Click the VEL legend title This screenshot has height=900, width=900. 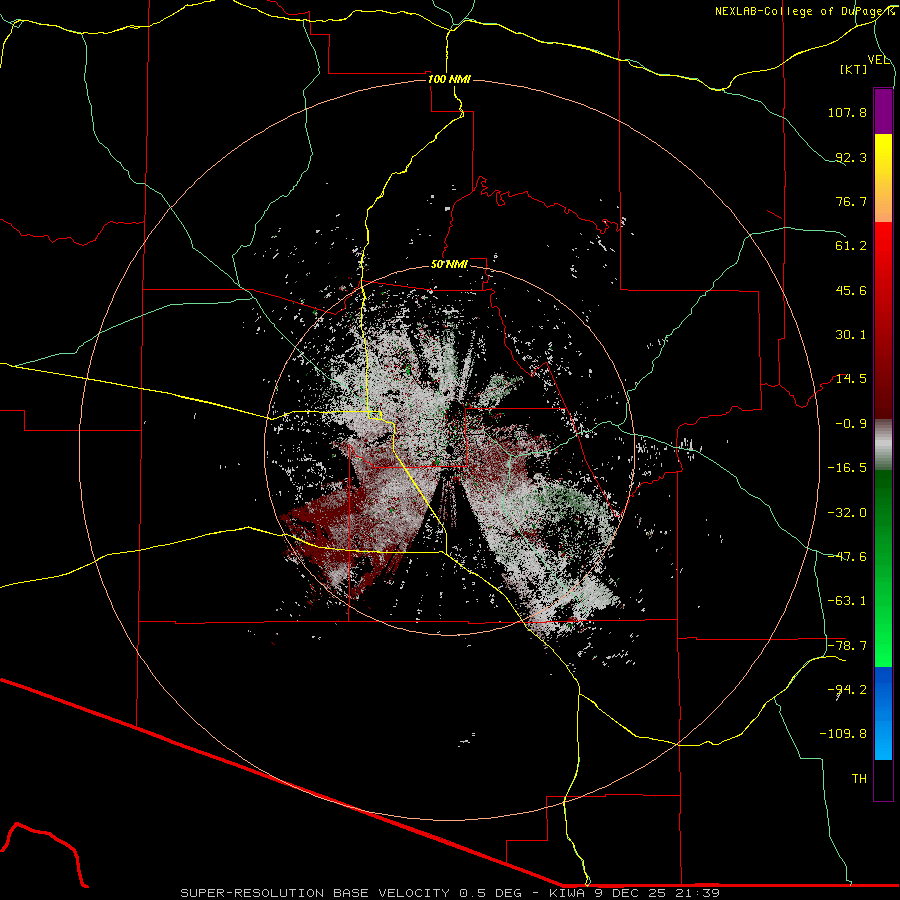pyautogui.click(x=878, y=60)
